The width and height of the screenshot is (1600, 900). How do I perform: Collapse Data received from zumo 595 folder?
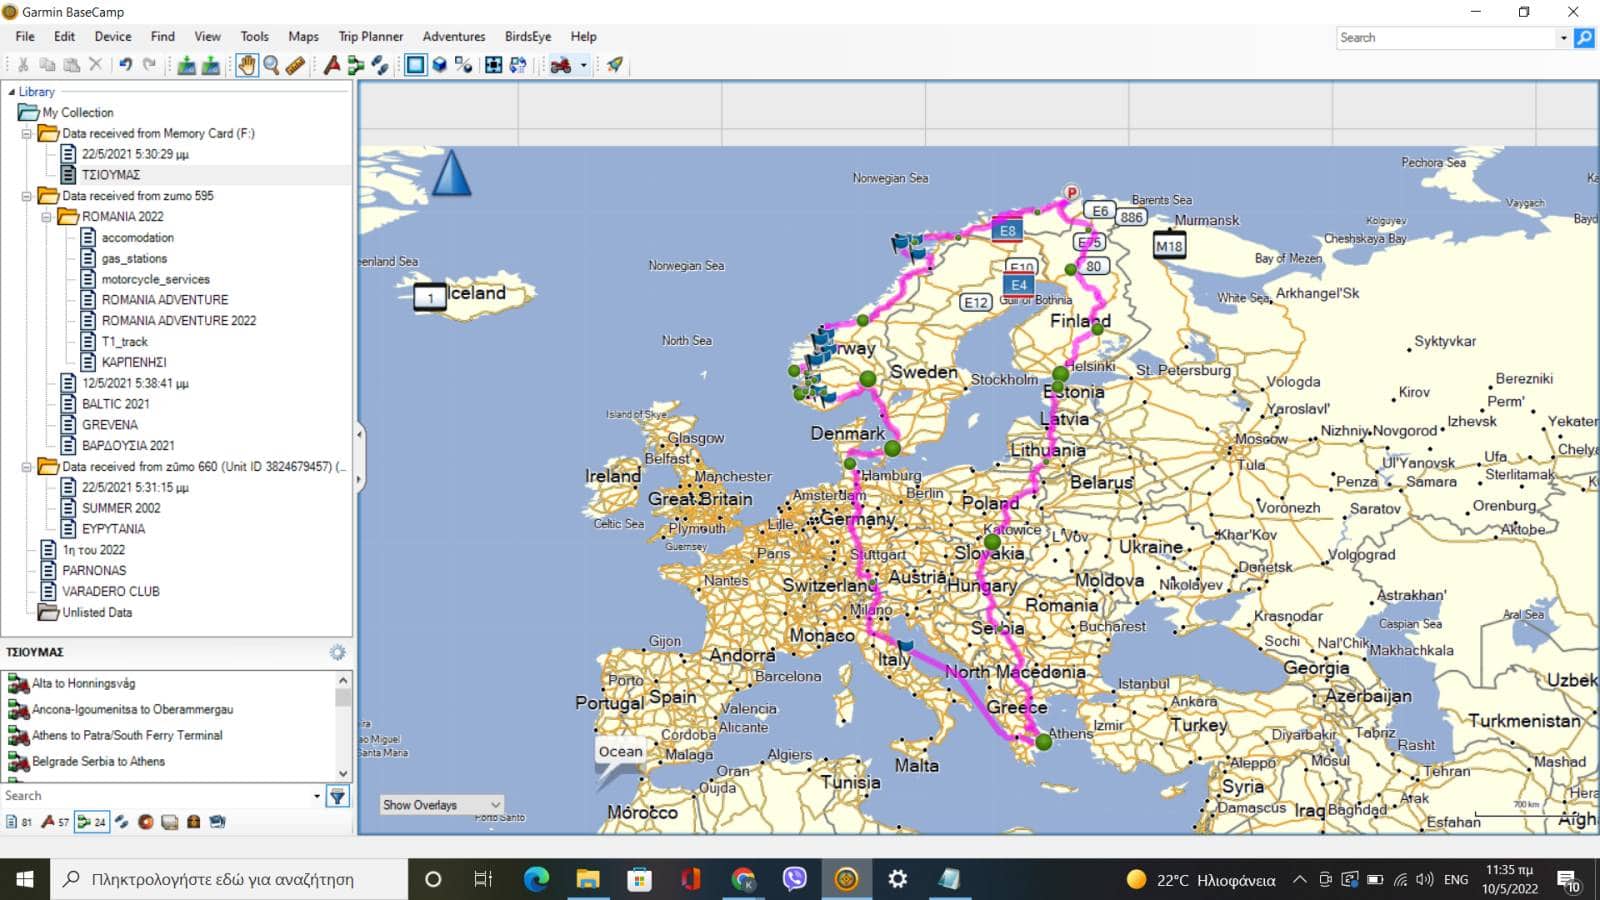pos(27,196)
